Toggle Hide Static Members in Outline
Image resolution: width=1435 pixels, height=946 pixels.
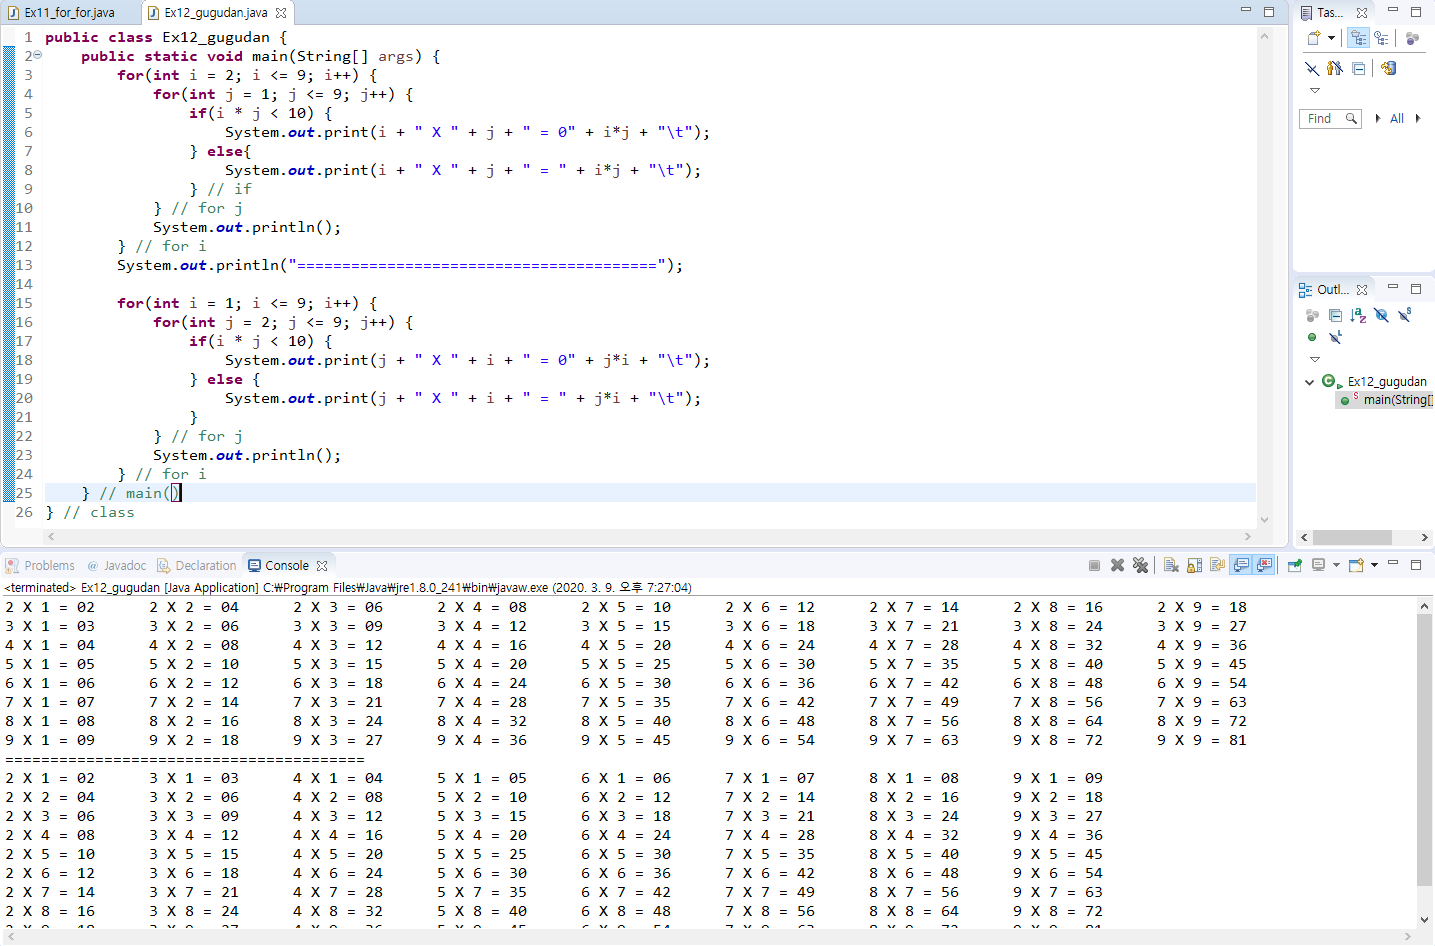coord(1405,315)
